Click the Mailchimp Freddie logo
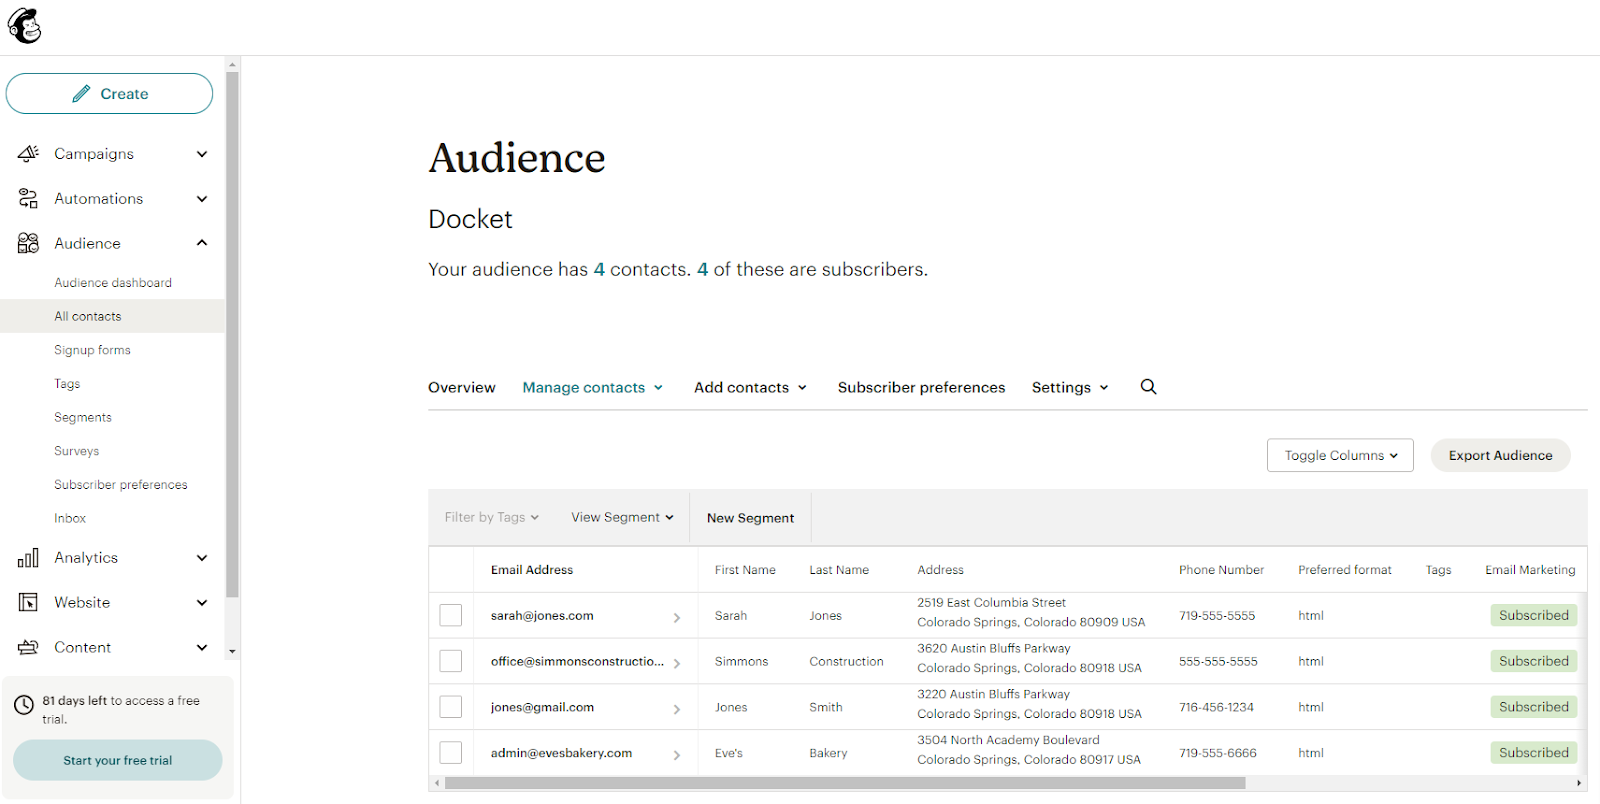This screenshot has height=804, width=1600. (x=25, y=26)
